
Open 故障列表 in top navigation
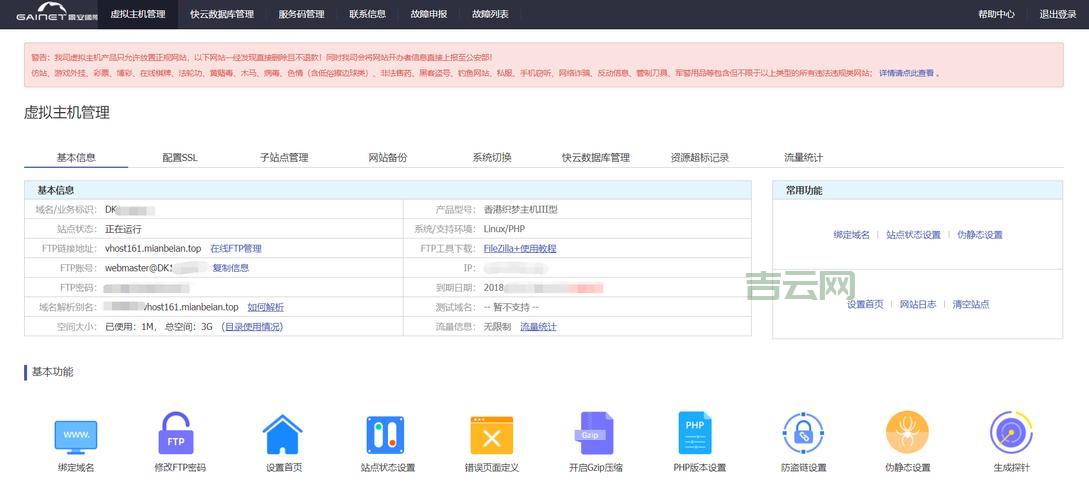pos(490,14)
